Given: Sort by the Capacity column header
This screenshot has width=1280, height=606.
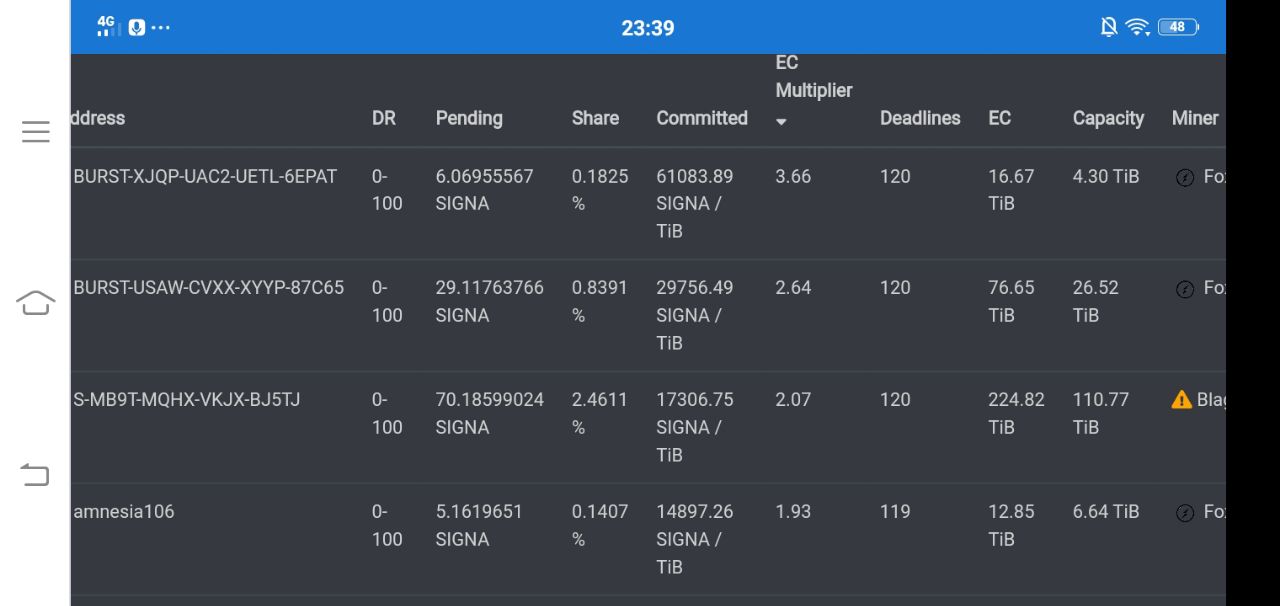Looking at the screenshot, I should tap(1108, 118).
